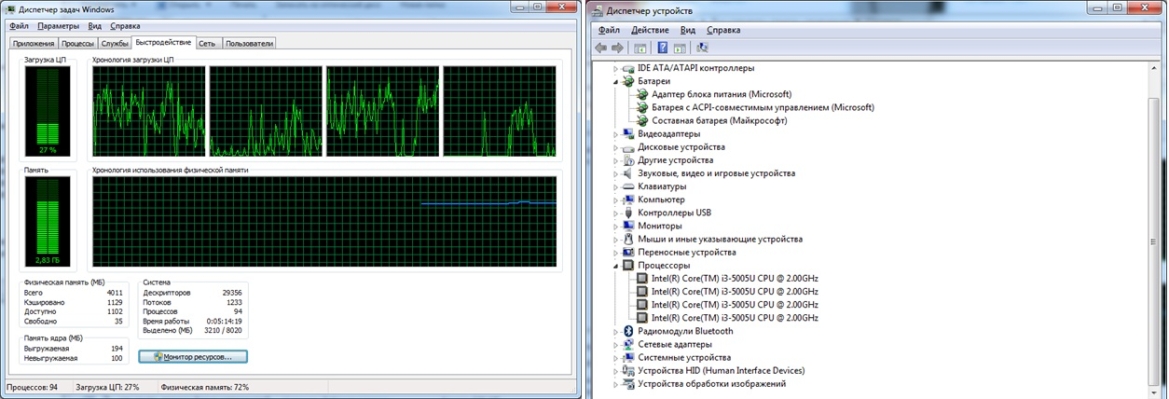
Task: Open the blue question-mark Help toolbar icon
Action: pos(662,48)
